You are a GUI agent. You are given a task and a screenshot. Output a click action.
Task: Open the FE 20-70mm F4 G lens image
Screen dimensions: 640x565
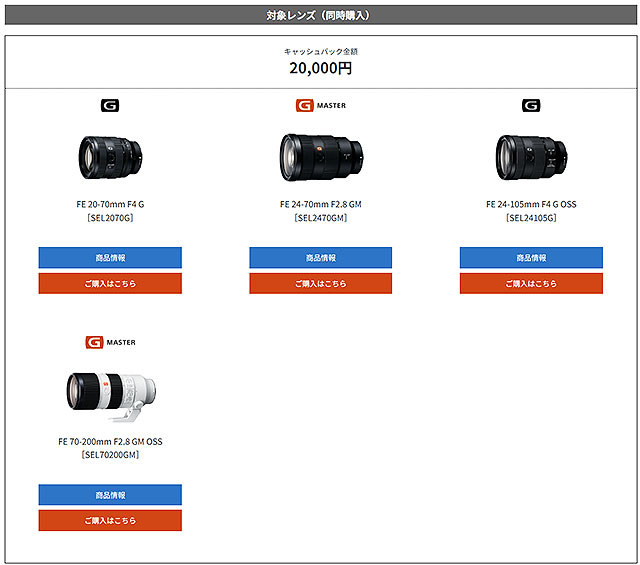tap(110, 154)
